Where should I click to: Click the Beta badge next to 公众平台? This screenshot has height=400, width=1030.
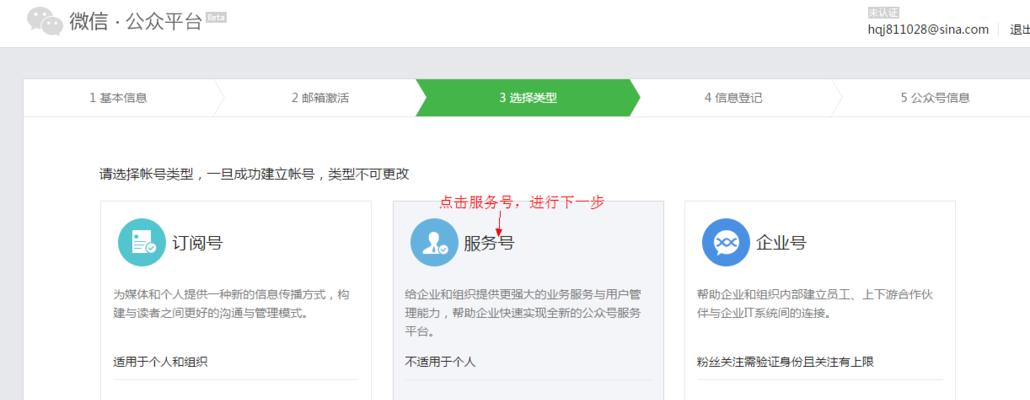pos(216,17)
